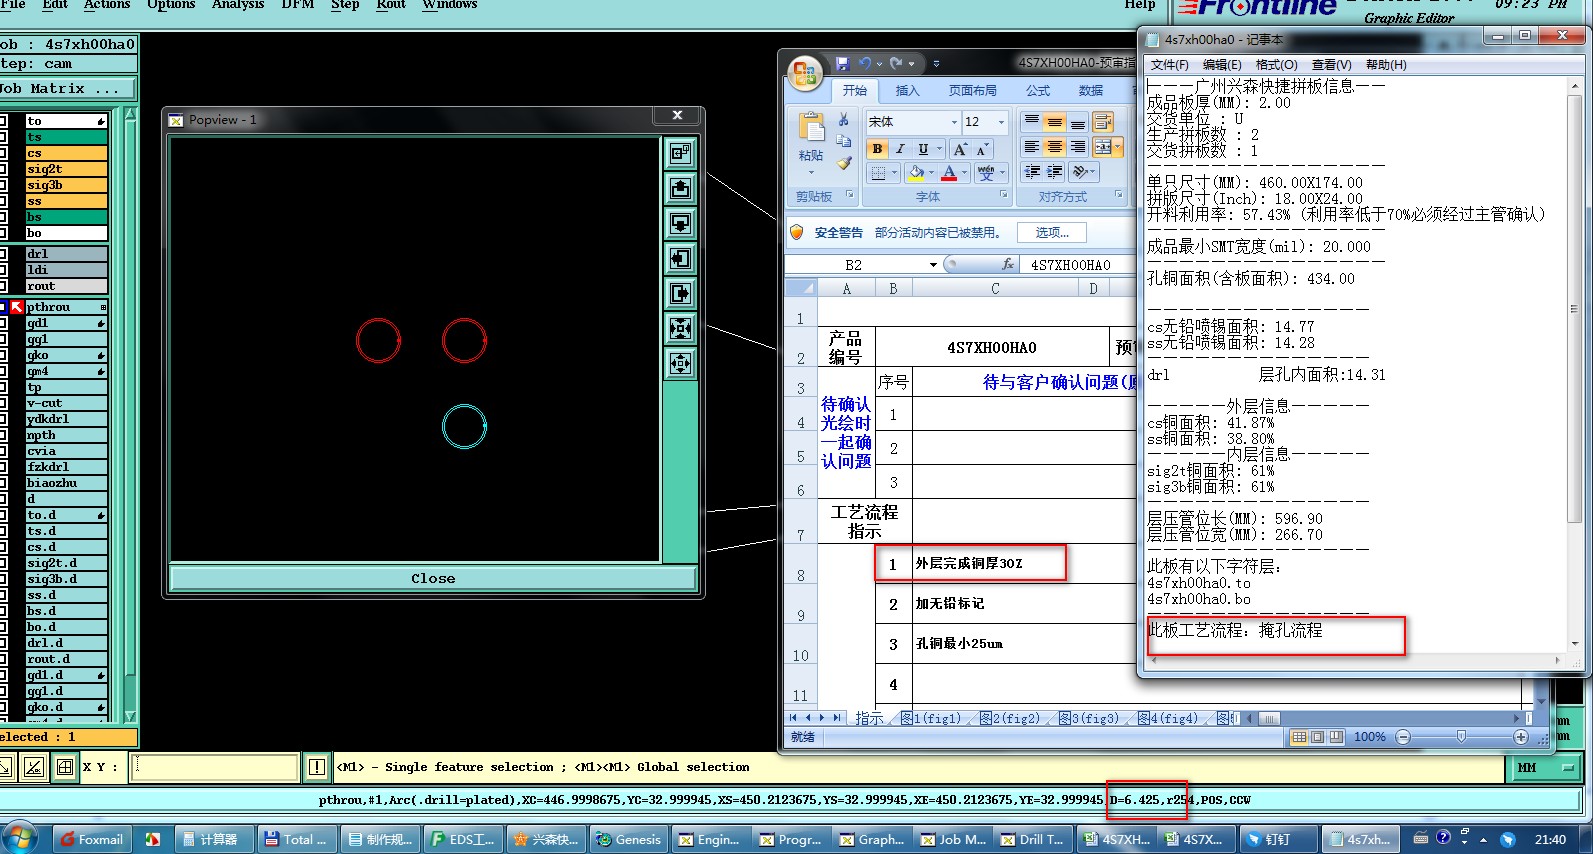This screenshot has height=854, width=1593.
Task: Open the 公式 ribbon tab in Excel
Action: click(1038, 91)
